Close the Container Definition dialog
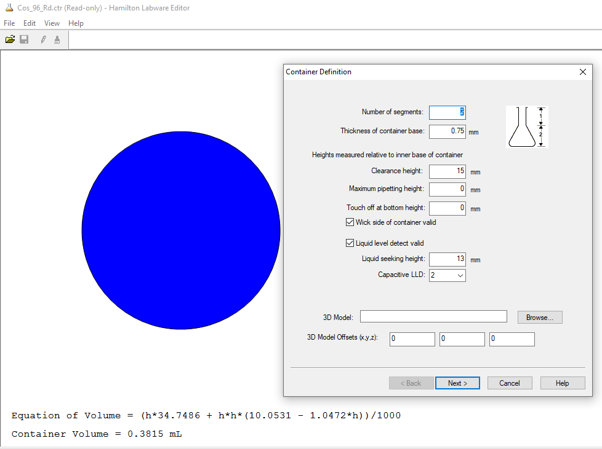 (x=583, y=72)
